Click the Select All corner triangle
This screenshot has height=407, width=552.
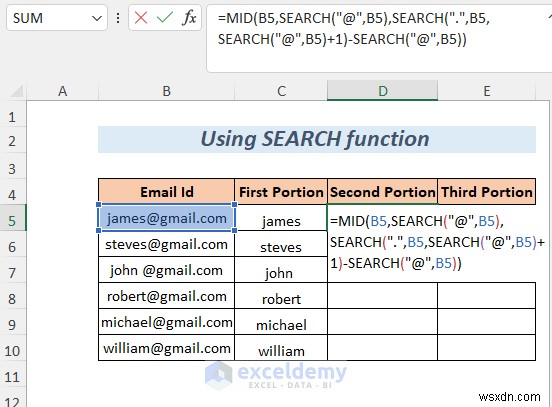(16, 91)
